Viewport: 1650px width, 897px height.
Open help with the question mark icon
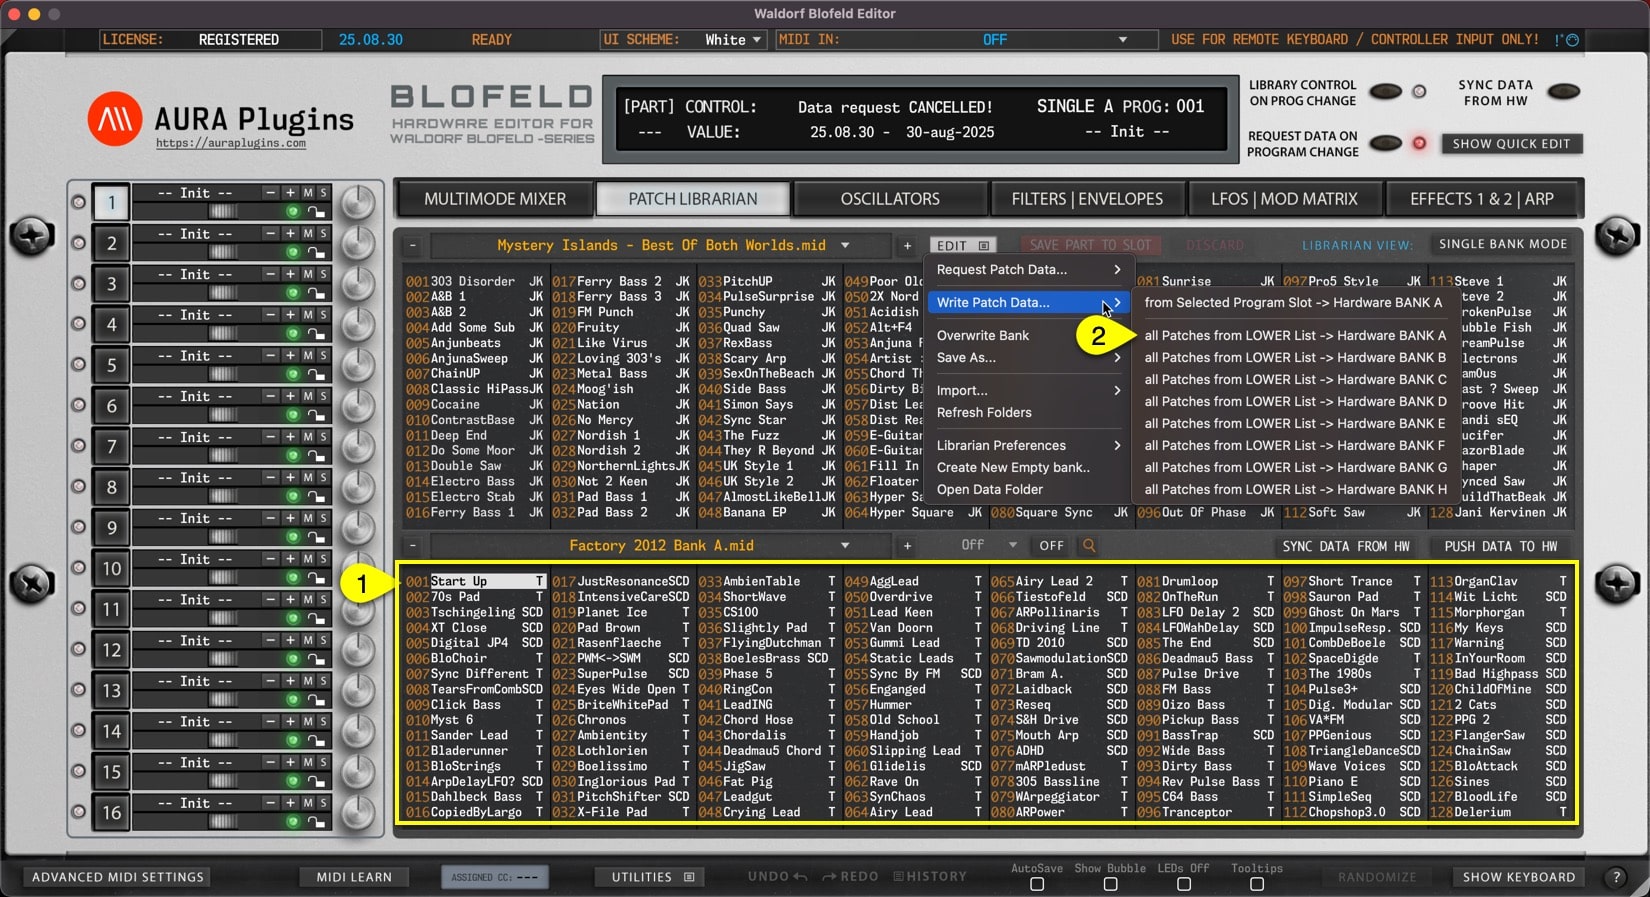coord(1616,877)
